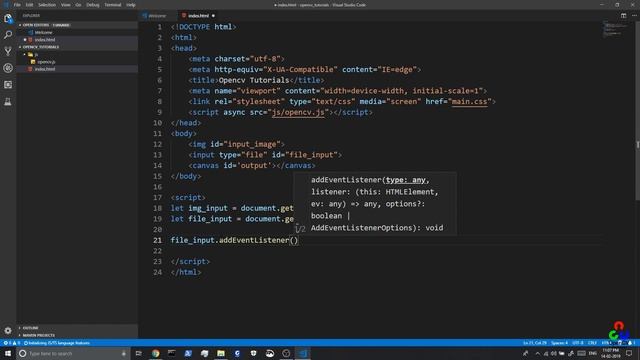Screen dimensions: 640x360
Task: Open the Edit menu
Action: tap(29, 5)
